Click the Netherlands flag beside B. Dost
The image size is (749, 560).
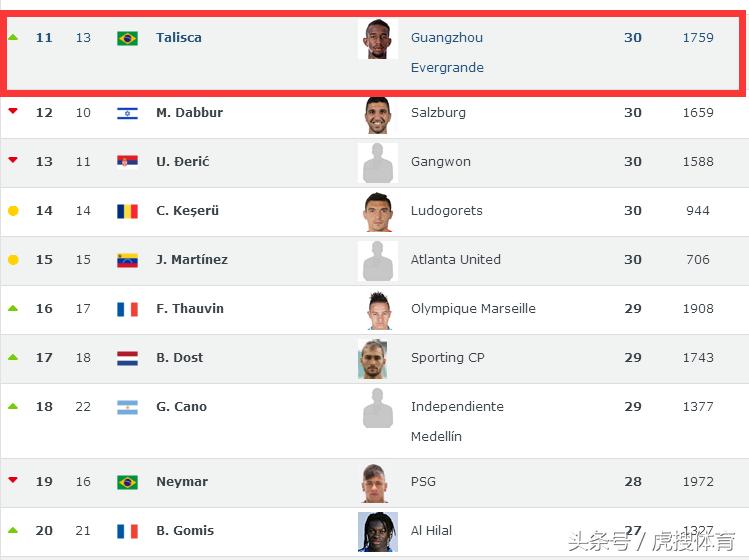click(127, 358)
